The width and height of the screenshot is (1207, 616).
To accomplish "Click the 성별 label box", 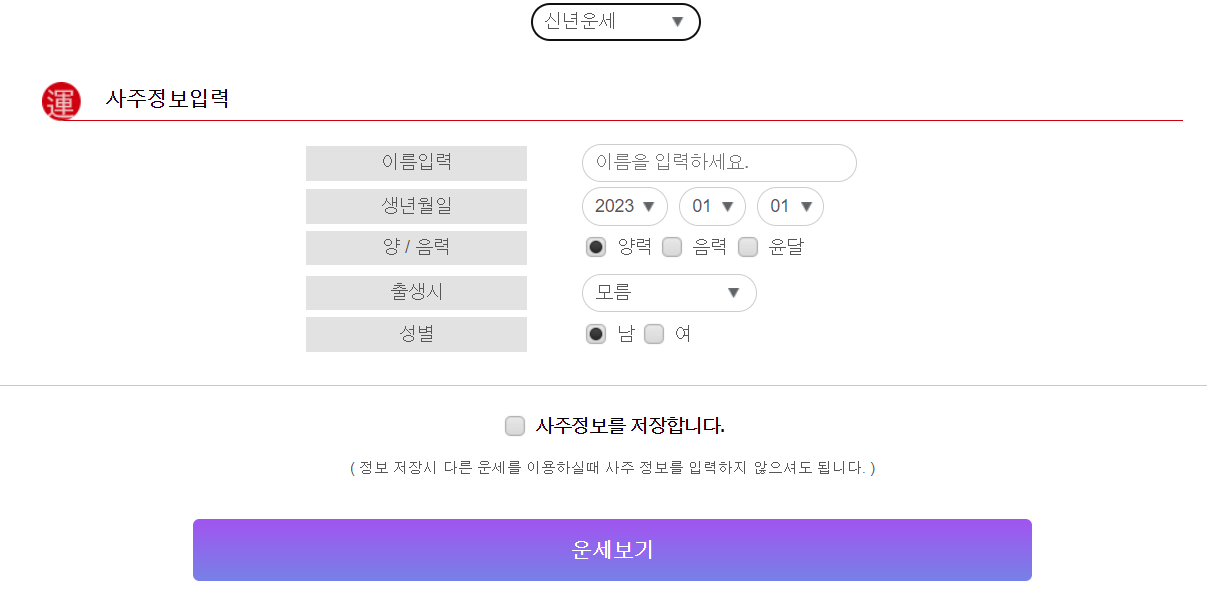I will [416, 334].
